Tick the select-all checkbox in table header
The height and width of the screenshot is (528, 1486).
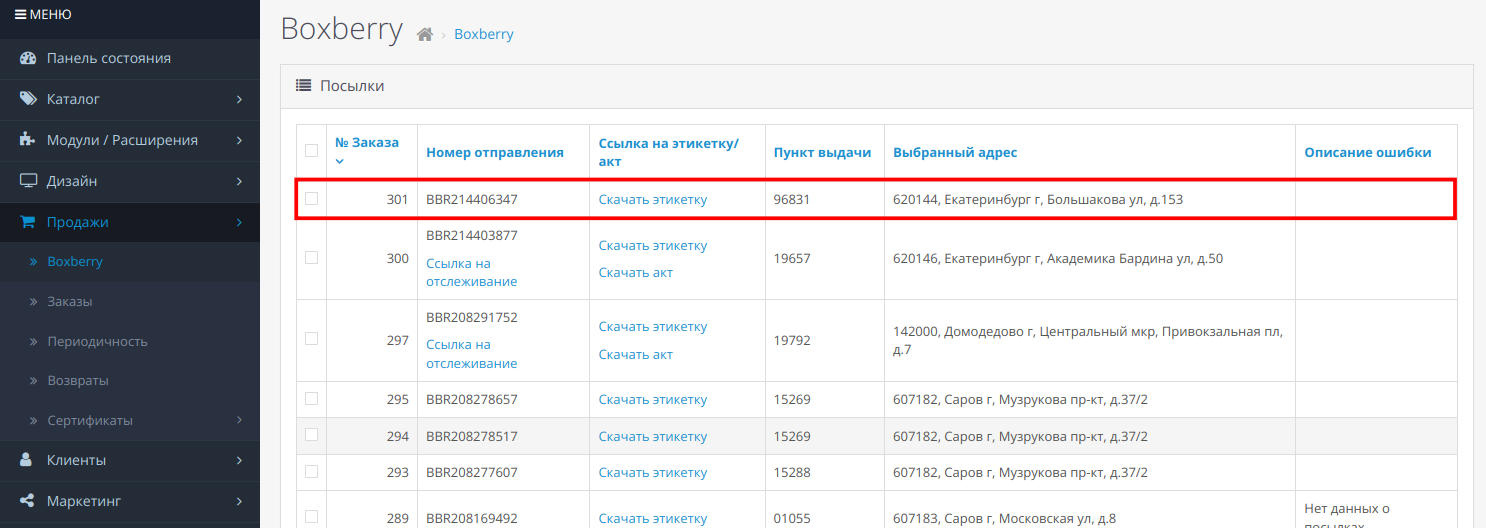[x=311, y=151]
